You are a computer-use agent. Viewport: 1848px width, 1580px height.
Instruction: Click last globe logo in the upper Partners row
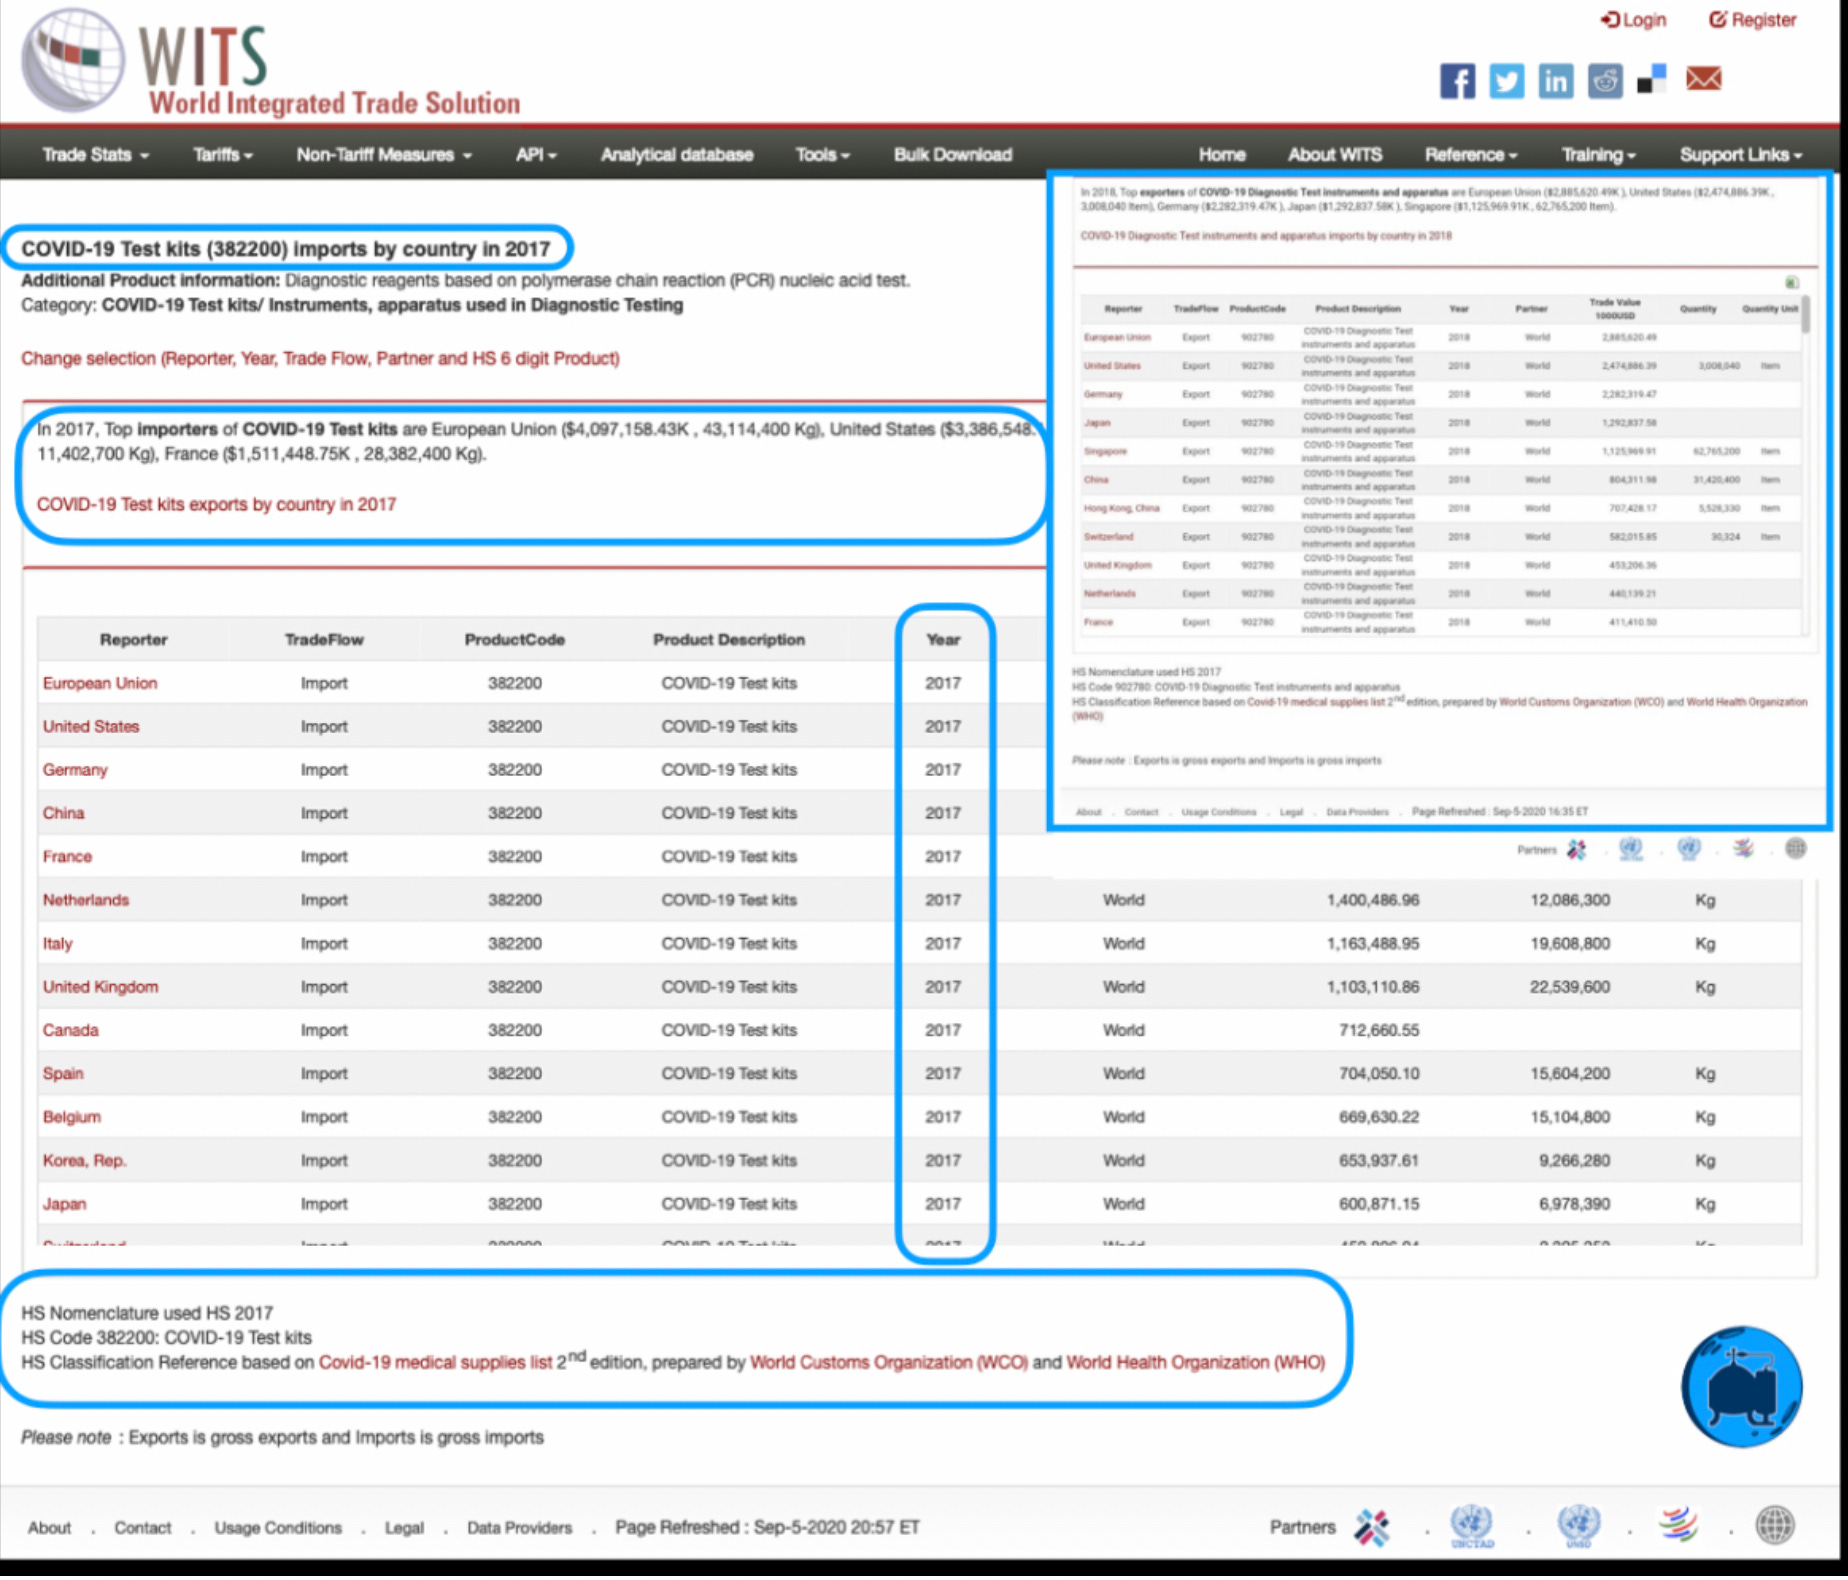1796,849
